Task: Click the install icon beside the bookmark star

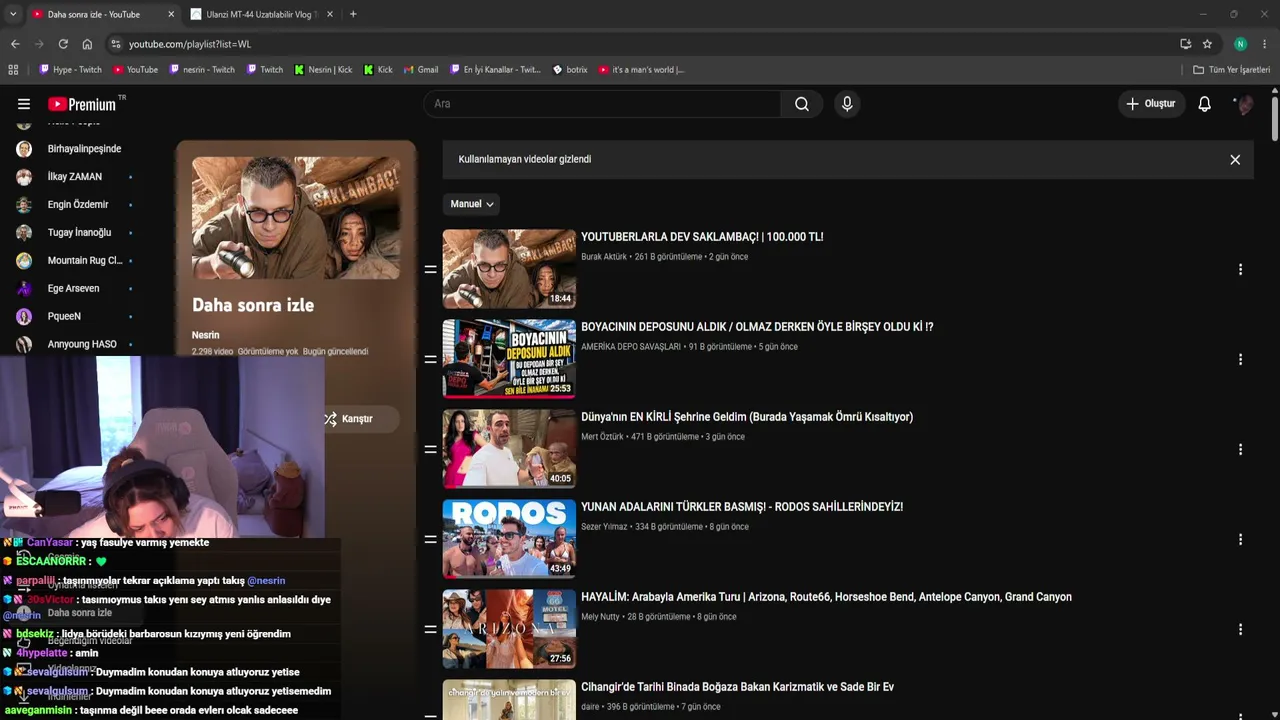Action: coord(1185,44)
